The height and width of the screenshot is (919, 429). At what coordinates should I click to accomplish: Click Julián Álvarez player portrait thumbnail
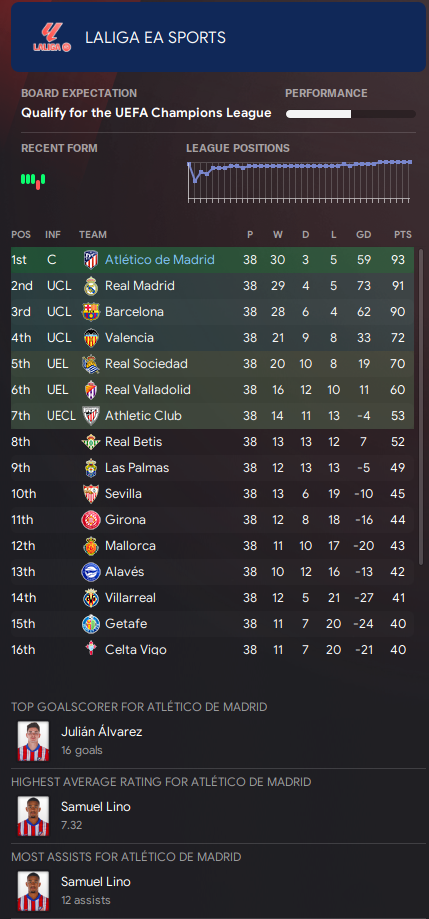pos(33,741)
